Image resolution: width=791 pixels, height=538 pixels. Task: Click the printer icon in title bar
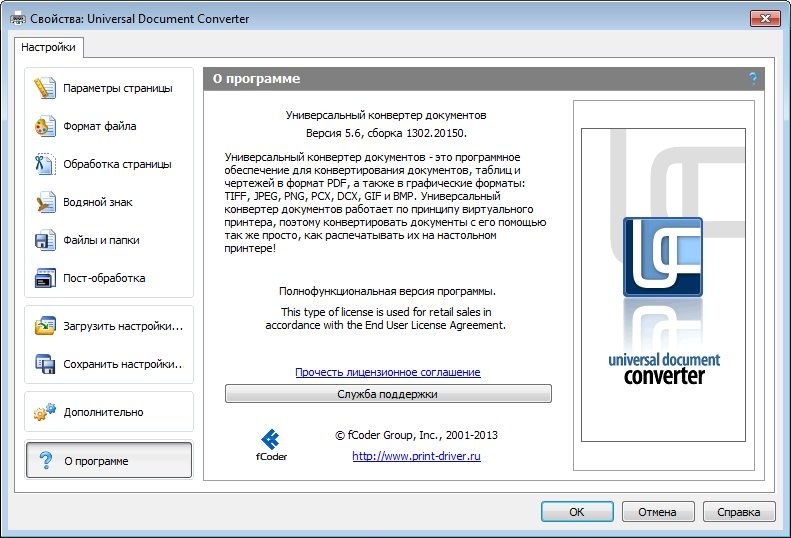point(17,19)
